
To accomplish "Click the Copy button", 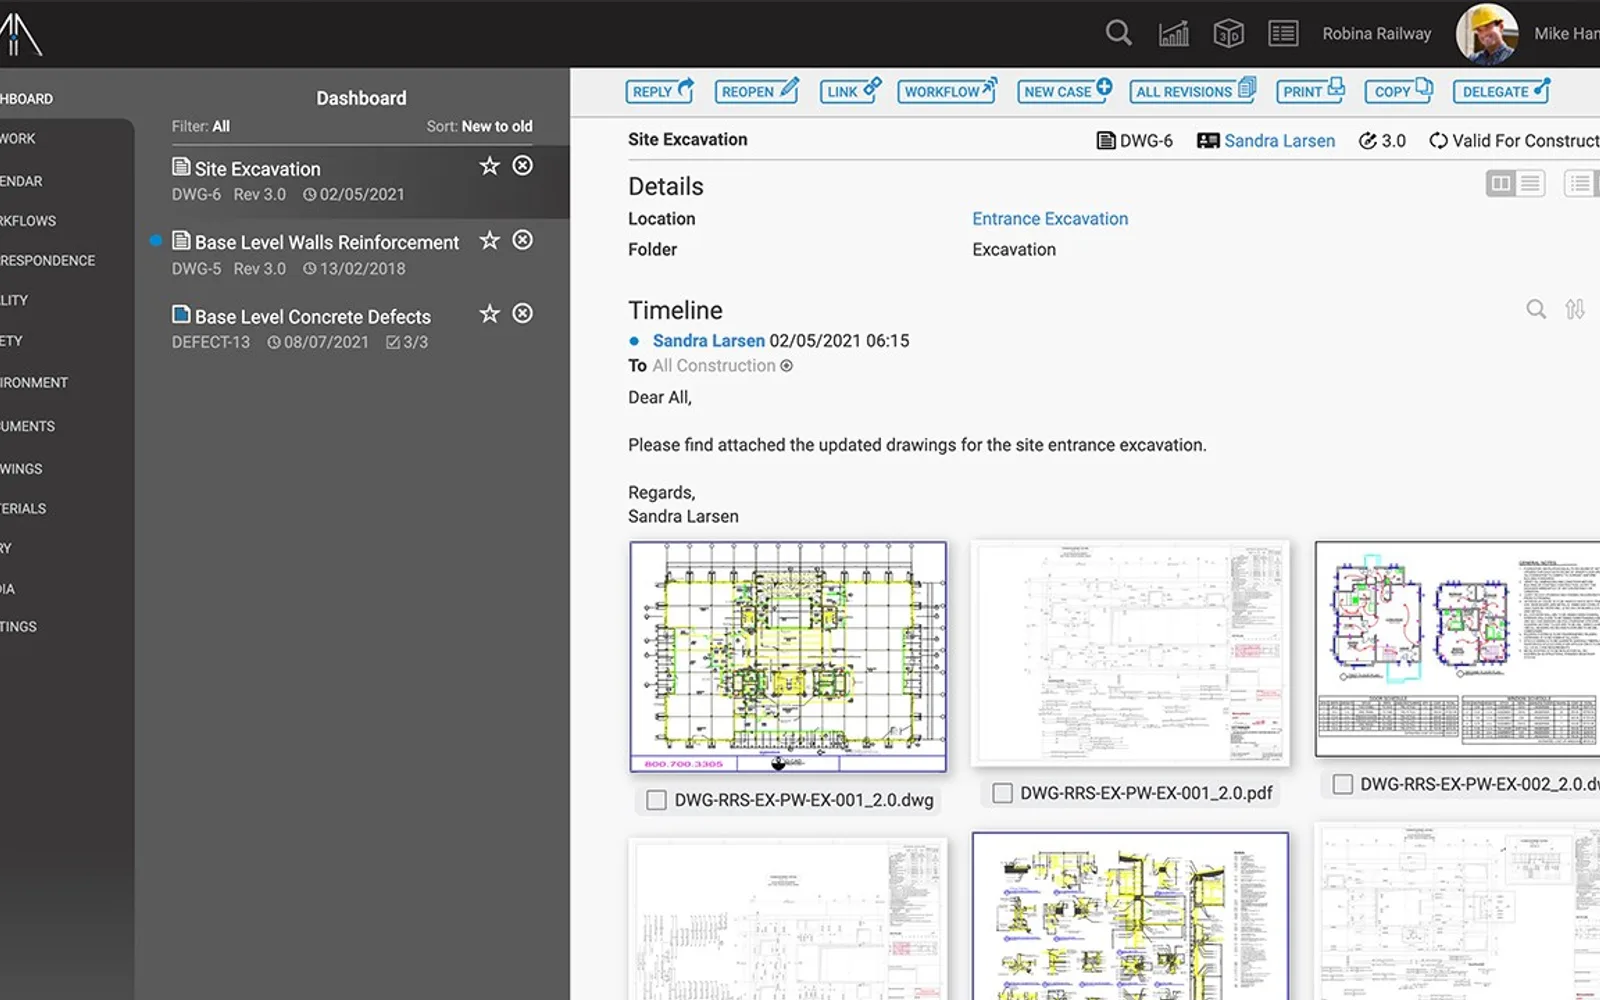I will click(x=1400, y=91).
